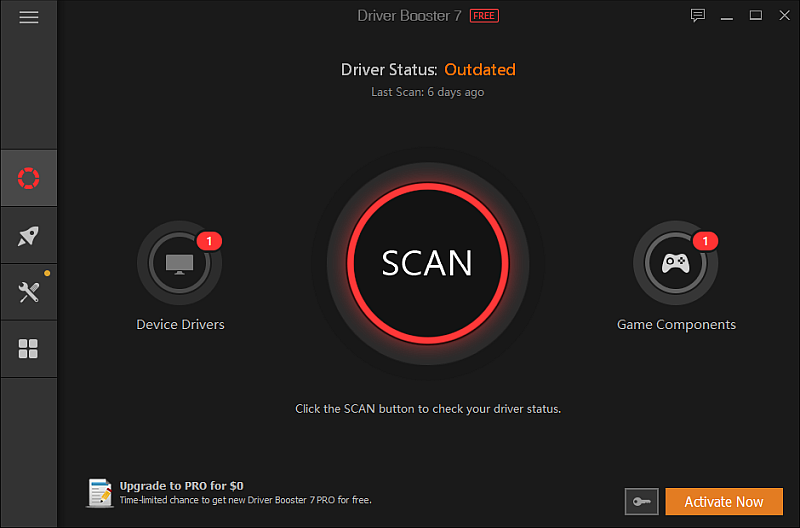Click the Driver Booster 7 title

409,16
